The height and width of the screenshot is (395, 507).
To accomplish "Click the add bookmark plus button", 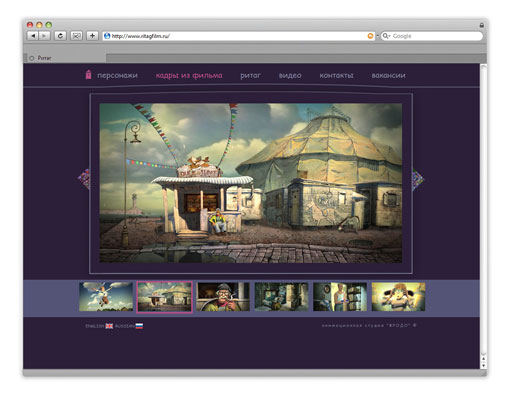I will click(x=92, y=36).
